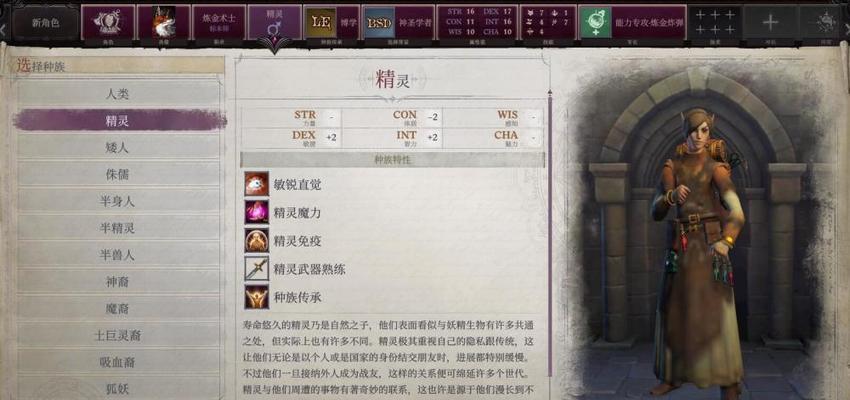Select the 吸血裔 race entry
The height and width of the screenshot is (400, 850).
click(118, 362)
